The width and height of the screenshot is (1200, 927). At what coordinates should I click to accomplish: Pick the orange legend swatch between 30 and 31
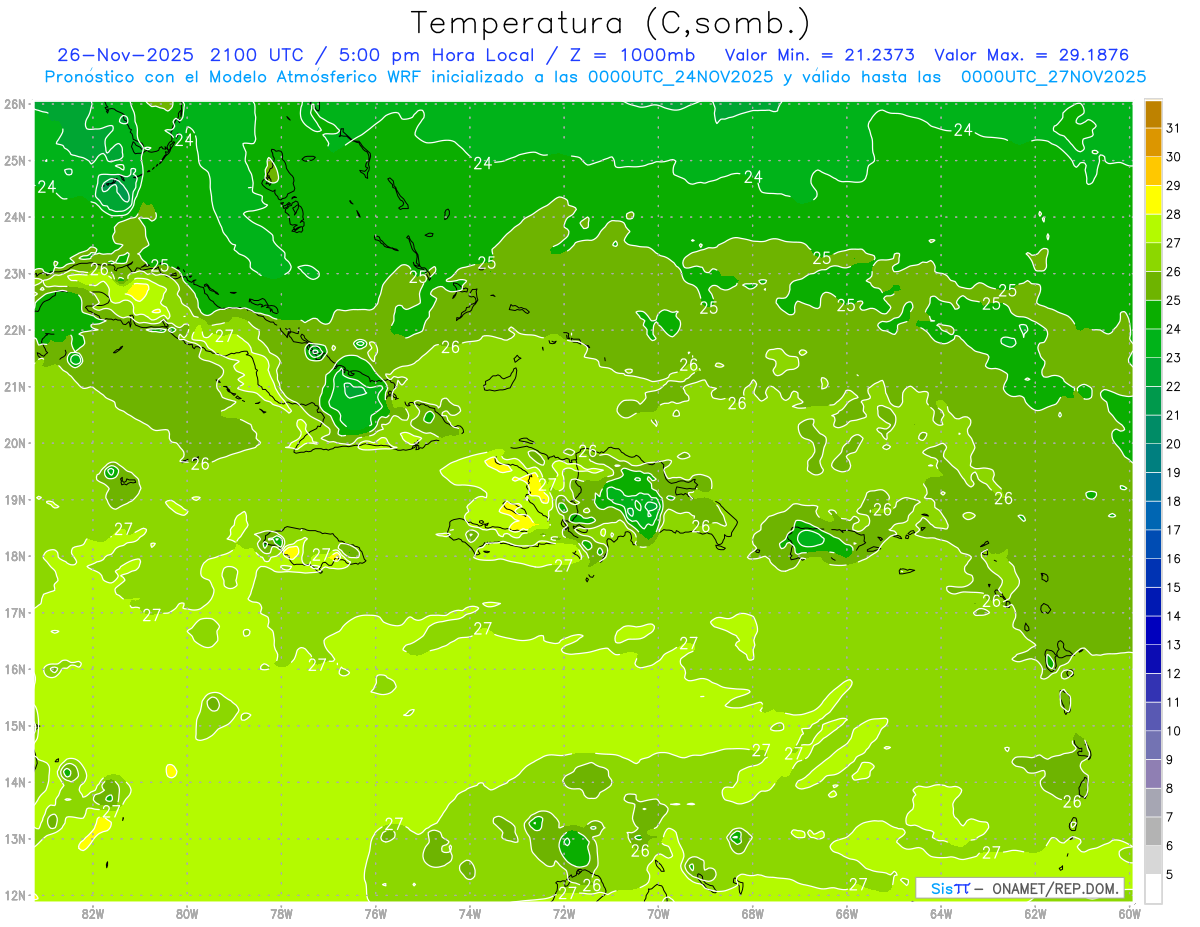click(1153, 142)
